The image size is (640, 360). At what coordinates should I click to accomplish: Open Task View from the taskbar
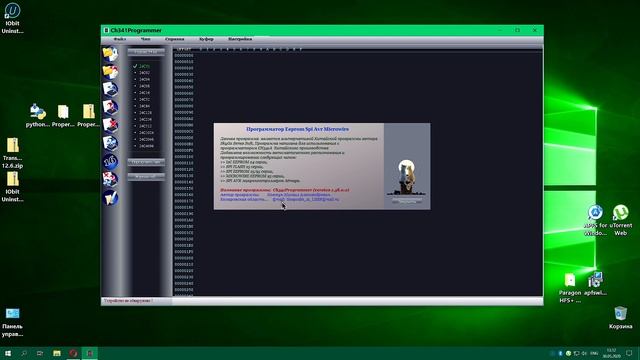tap(40, 353)
